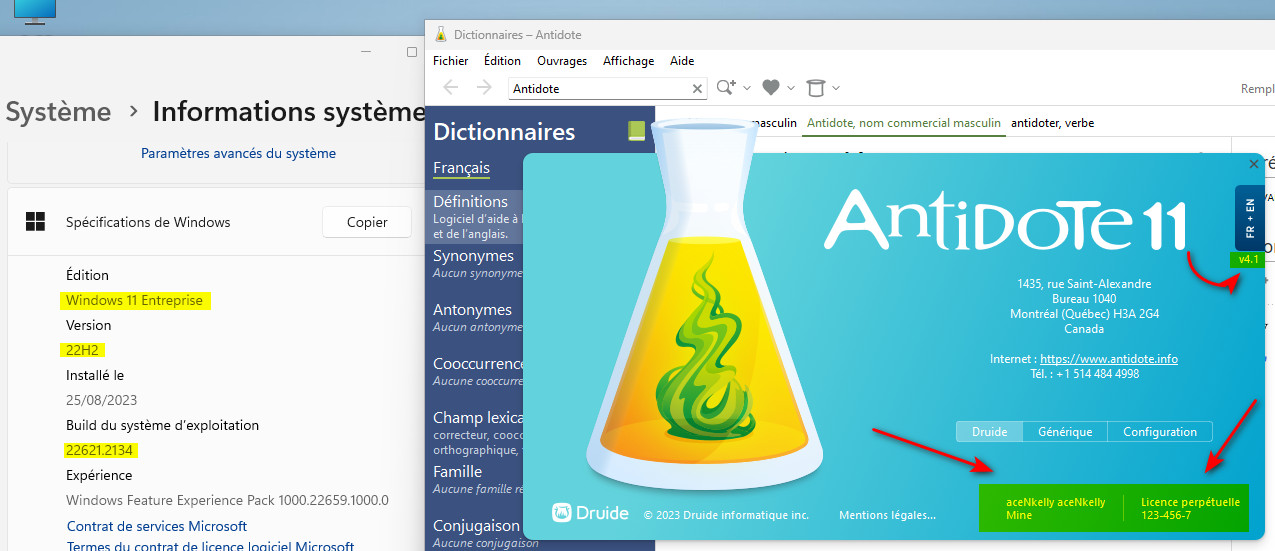
Task: Select the Générique tab
Action: pos(1065,432)
